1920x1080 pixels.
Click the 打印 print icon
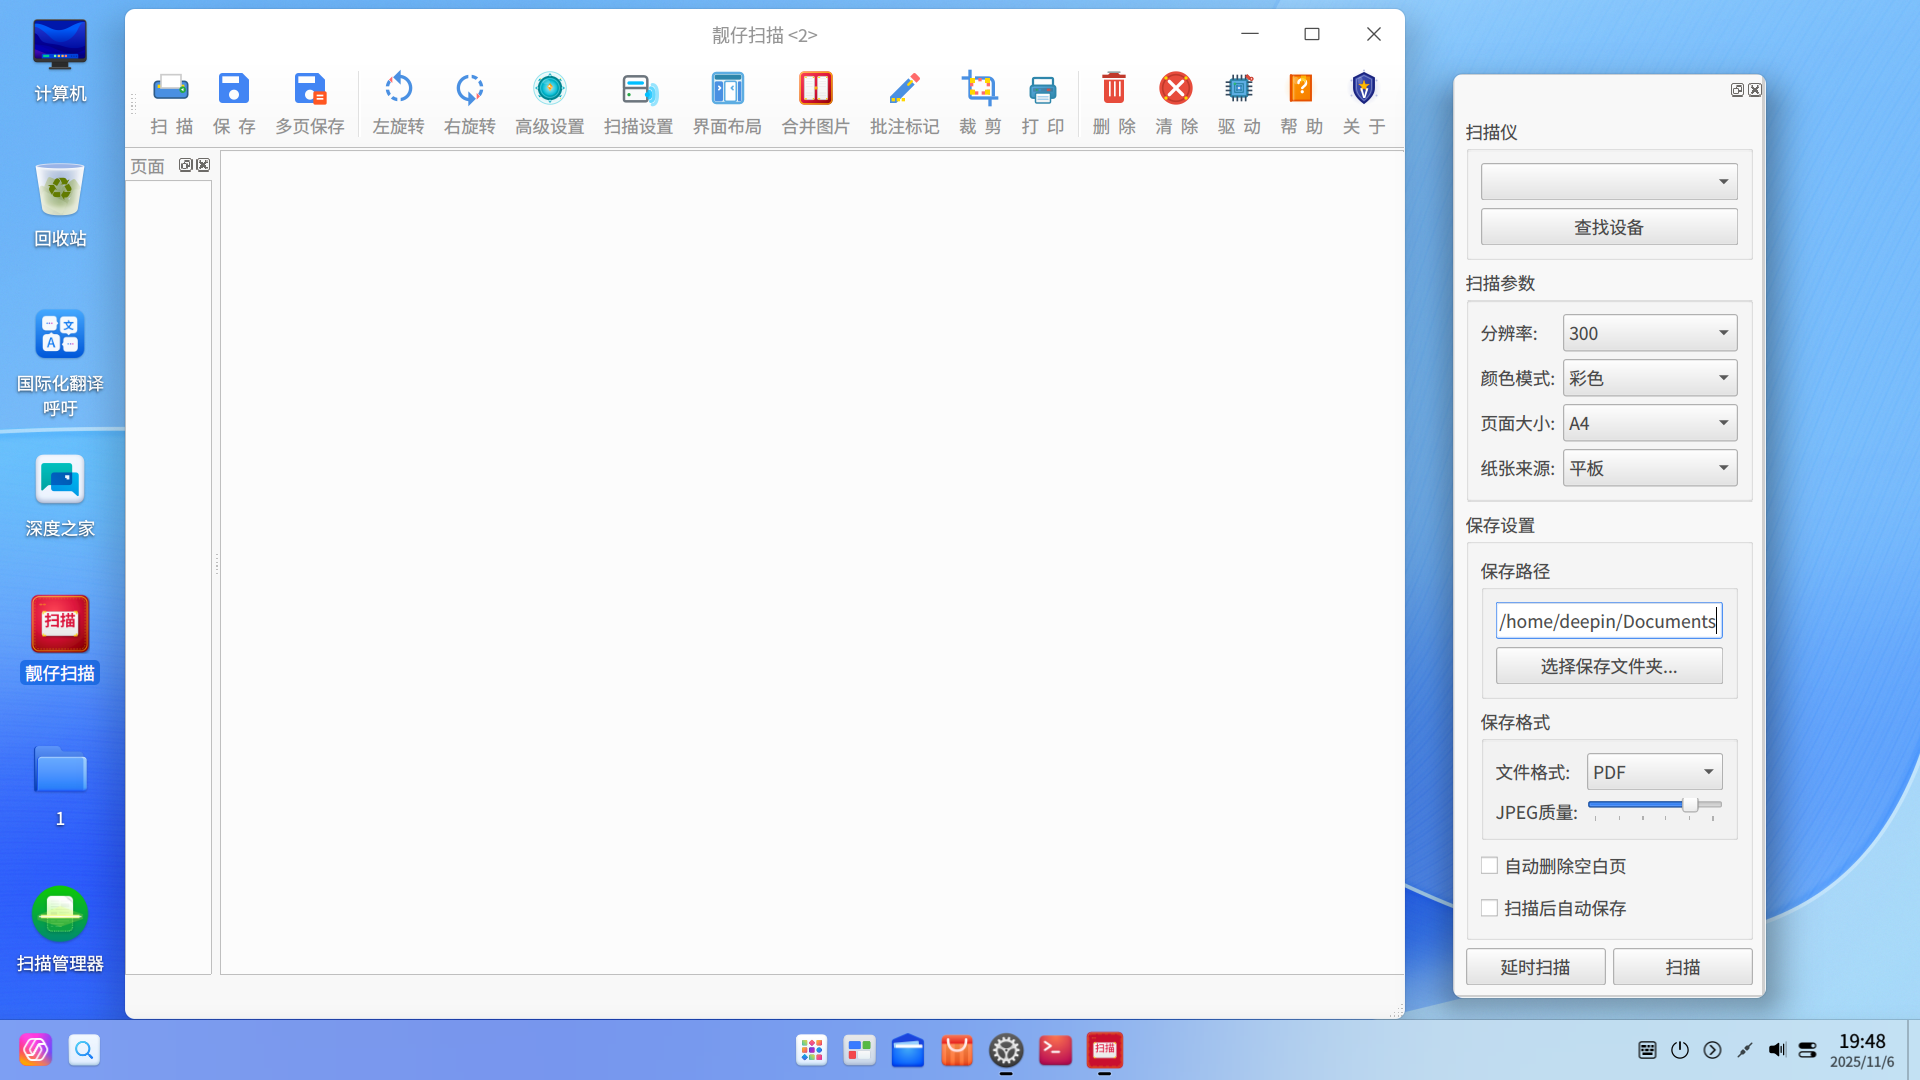pos(1042,102)
